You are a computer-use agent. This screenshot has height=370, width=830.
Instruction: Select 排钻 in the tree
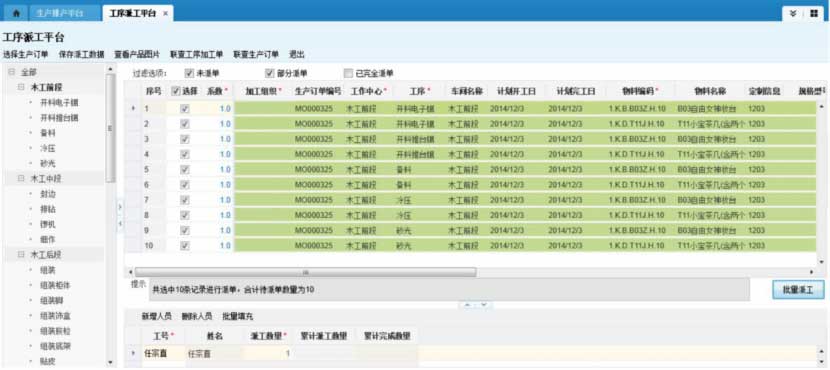(48, 209)
